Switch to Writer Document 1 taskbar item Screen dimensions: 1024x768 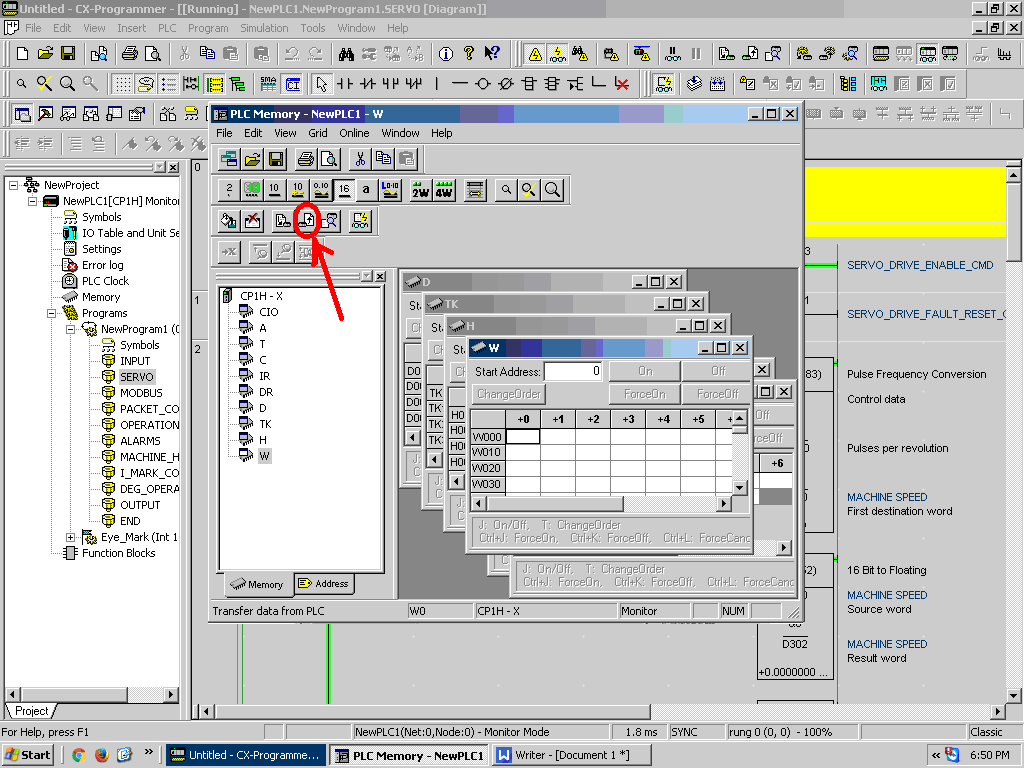571,755
